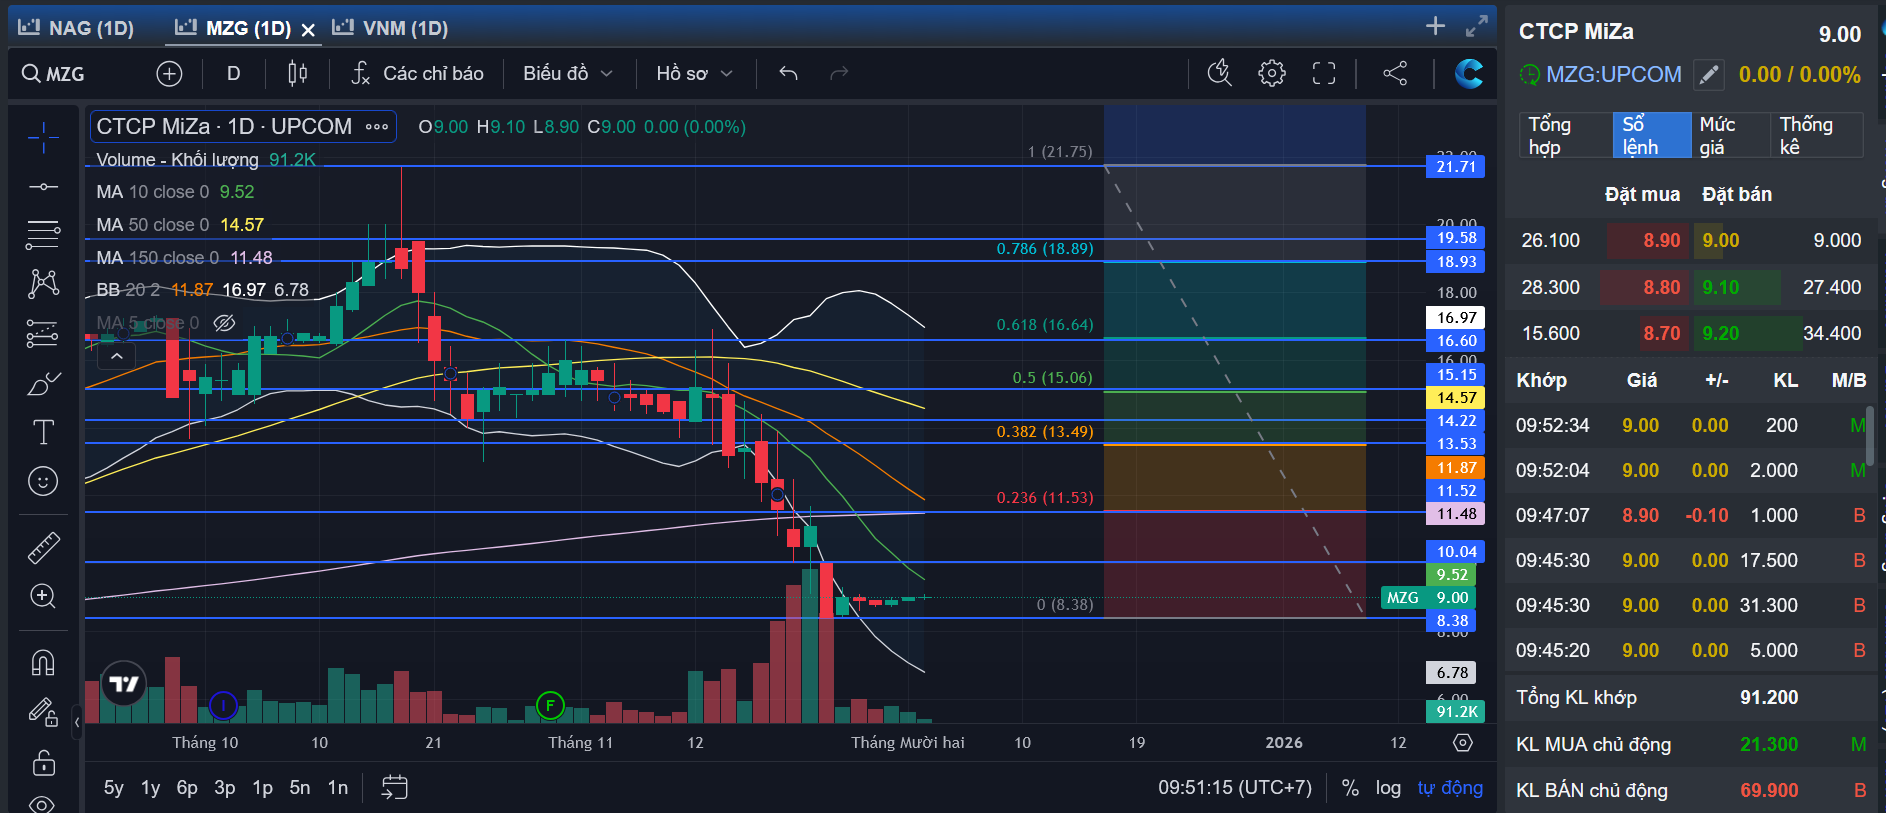This screenshot has width=1886, height=813.
Task: Select the Sổ lệnh tab
Action: (1652, 135)
